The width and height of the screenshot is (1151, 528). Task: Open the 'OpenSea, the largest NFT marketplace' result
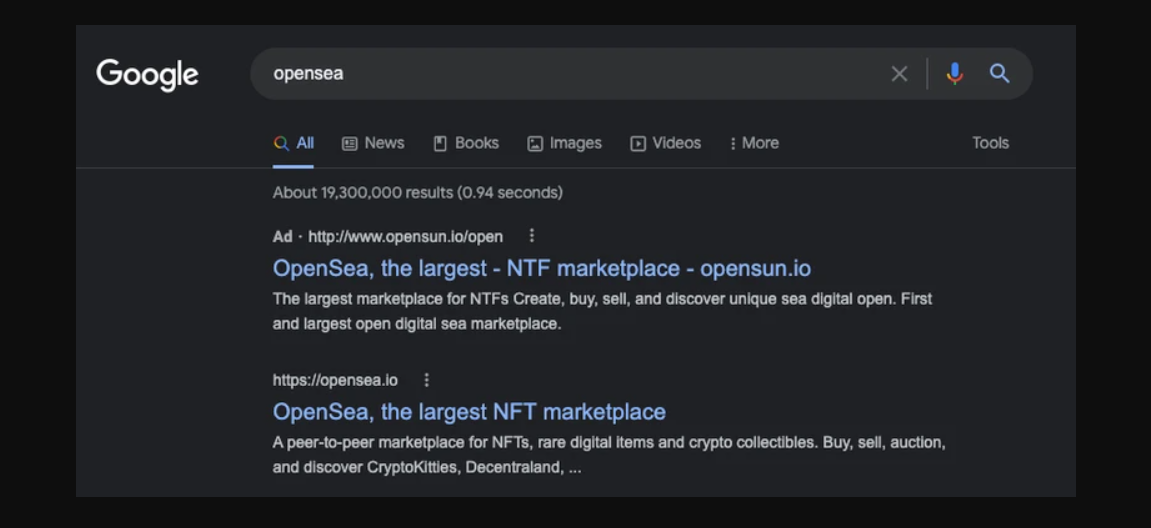click(x=469, y=411)
